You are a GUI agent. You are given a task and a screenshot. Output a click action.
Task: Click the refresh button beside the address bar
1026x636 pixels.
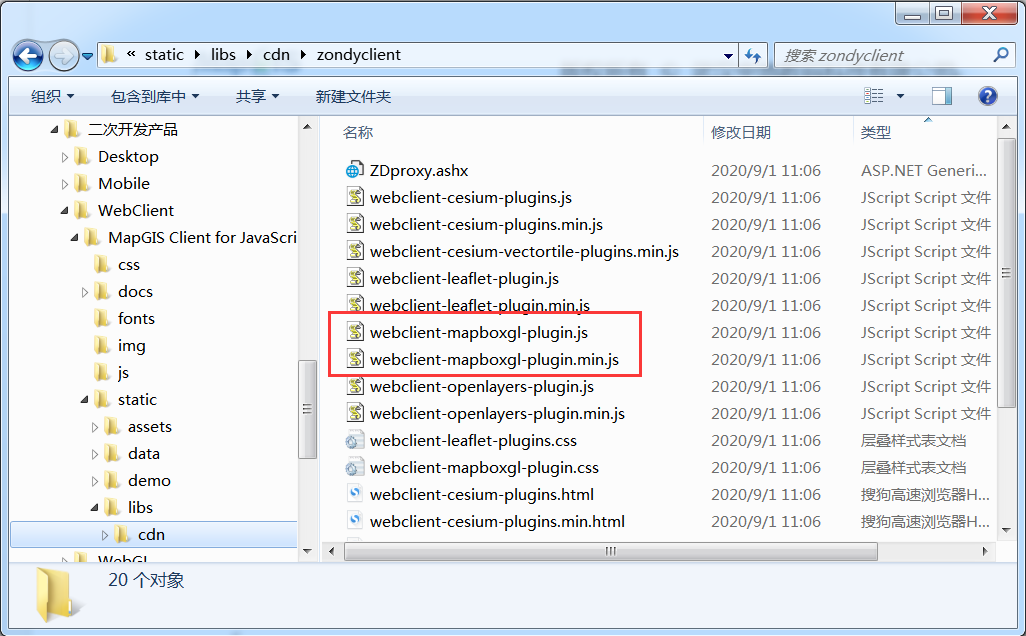753,56
